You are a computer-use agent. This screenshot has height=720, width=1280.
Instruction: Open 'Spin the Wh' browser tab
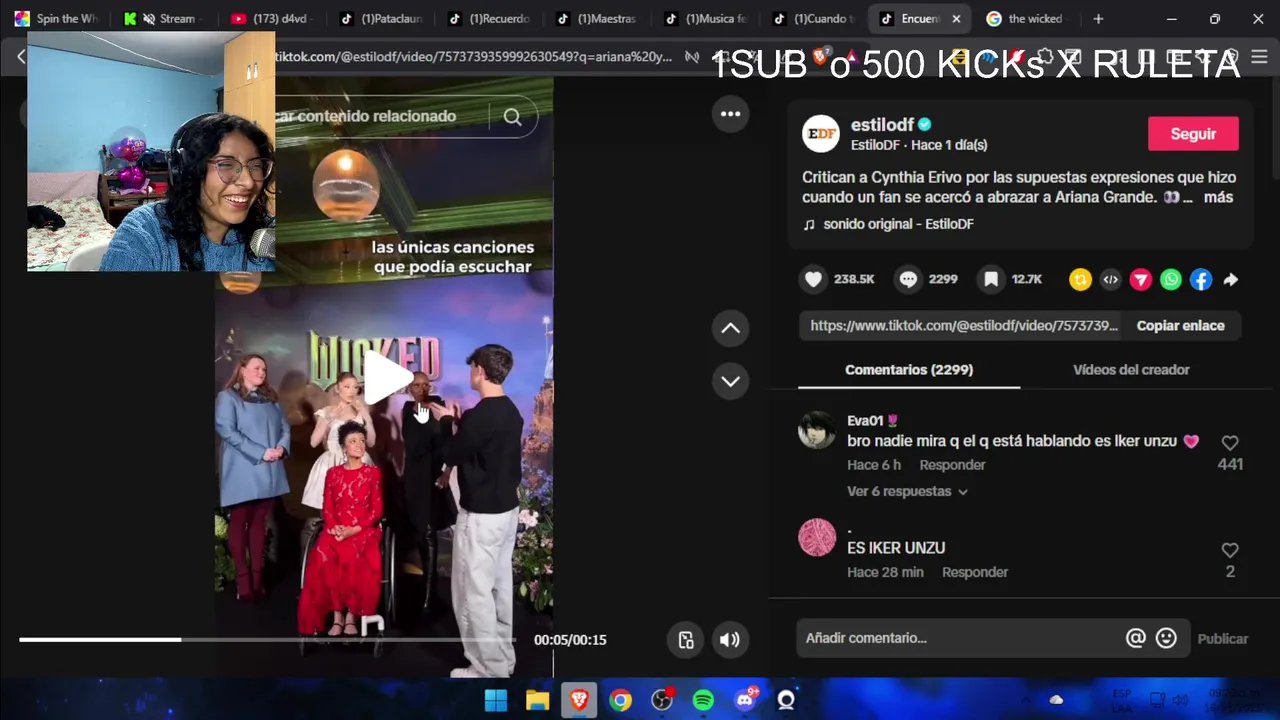coord(58,18)
